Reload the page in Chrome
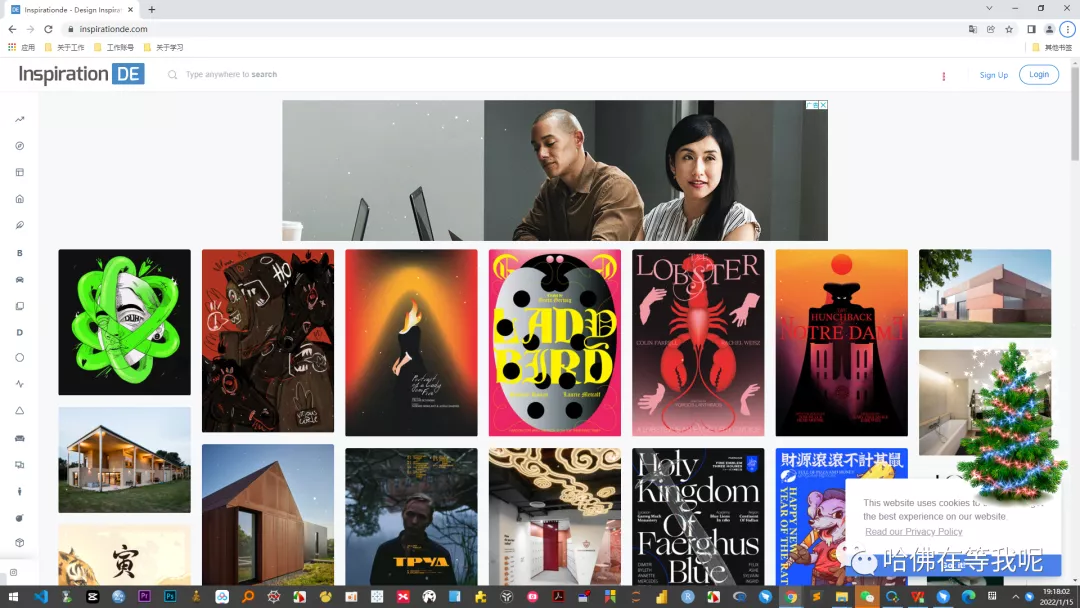The image size is (1080, 608). pyautogui.click(x=48, y=29)
